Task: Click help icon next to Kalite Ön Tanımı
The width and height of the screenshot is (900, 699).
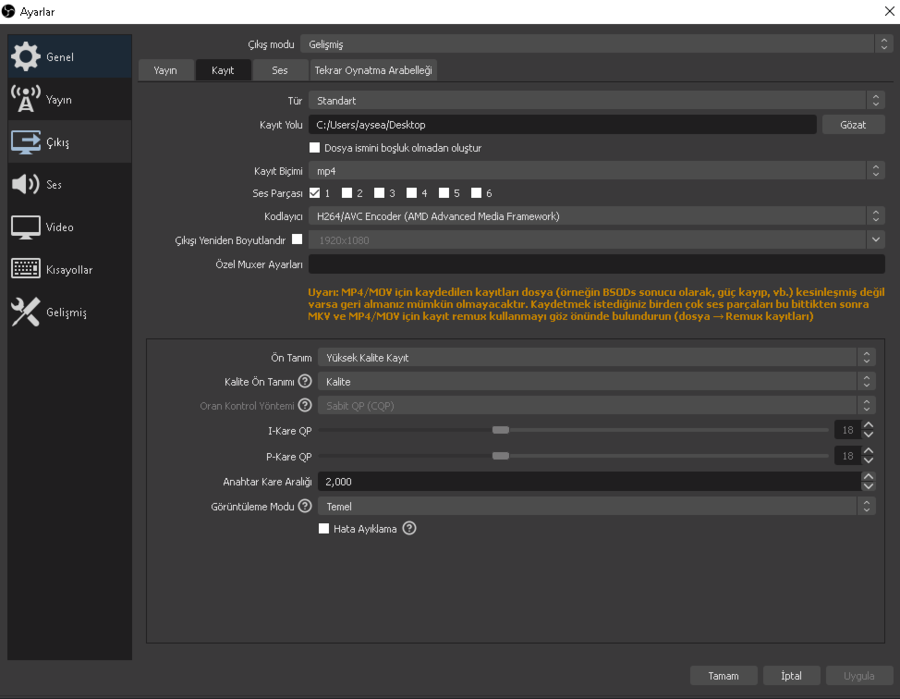Action: coord(305,381)
